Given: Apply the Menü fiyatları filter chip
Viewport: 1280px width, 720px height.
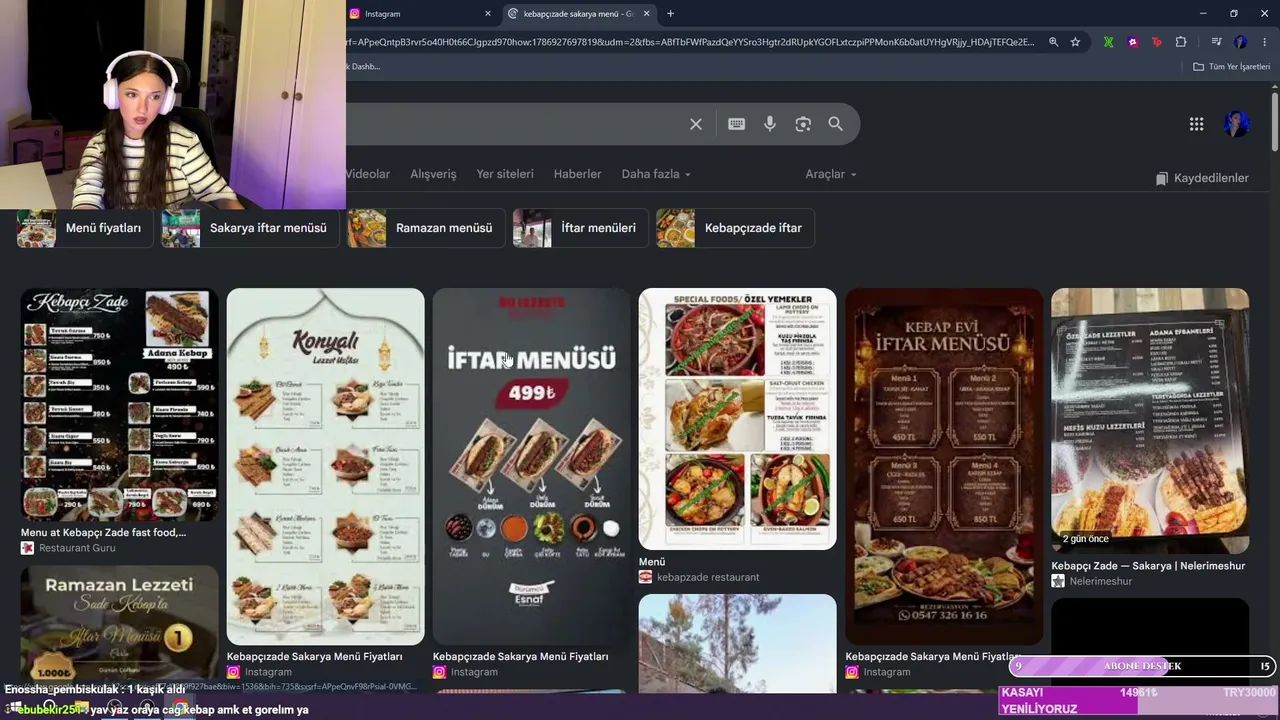Looking at the screenshot, I should click(x=86, y=228).
